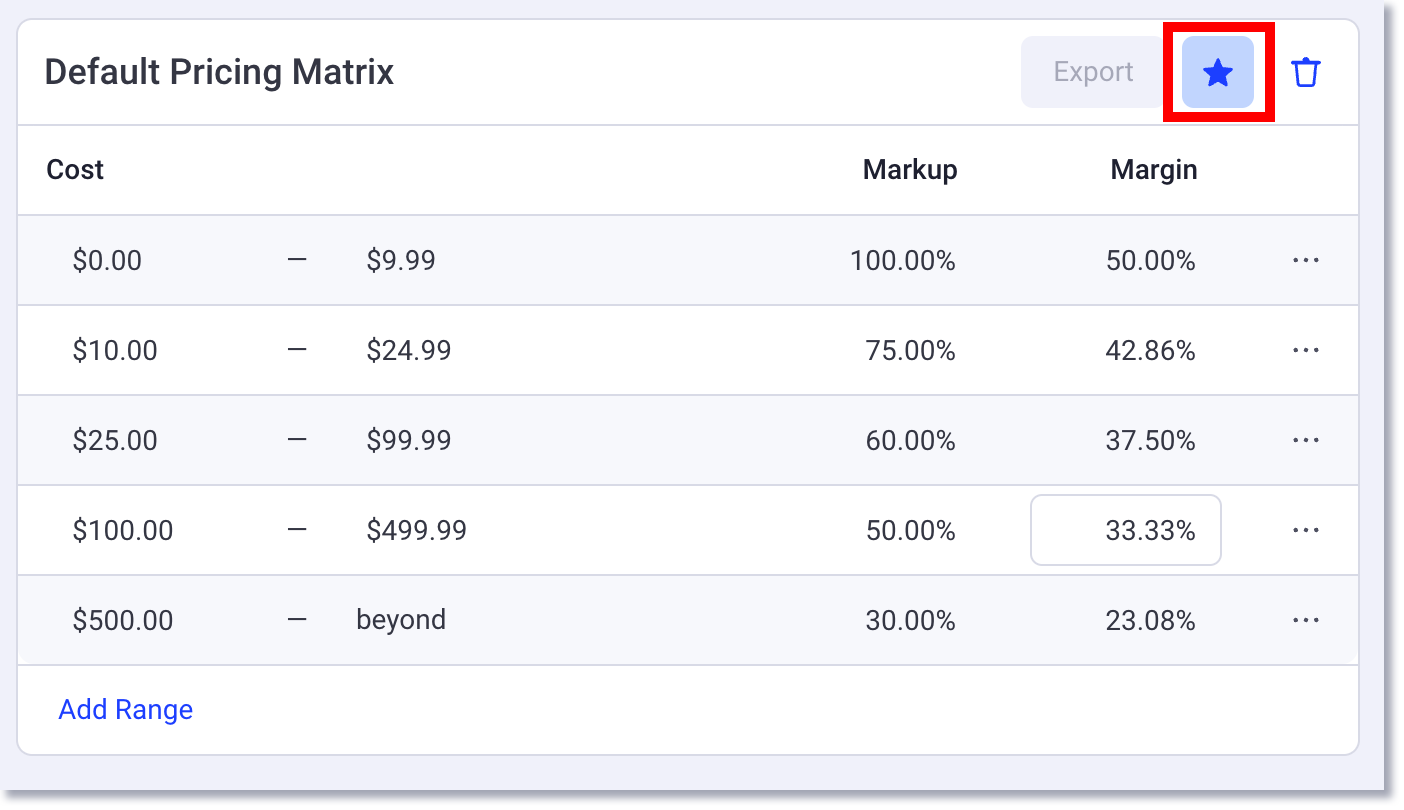Open the ellipsis actions for the $10.00 row
The height and width of the screenshot is (810, 1404).
1306,350
